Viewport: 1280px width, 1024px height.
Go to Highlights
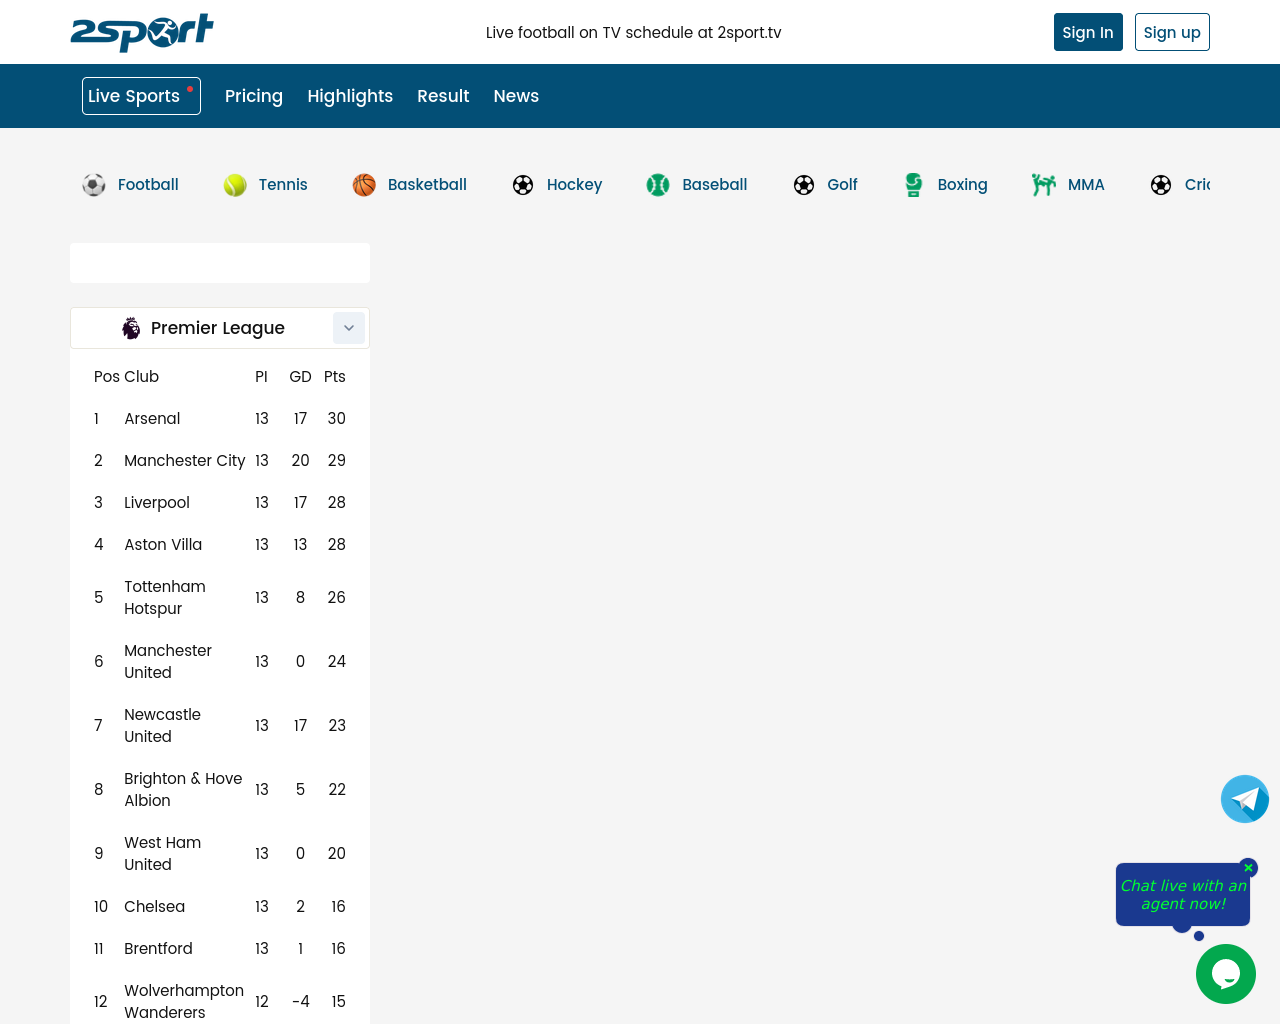click(350, 96)
